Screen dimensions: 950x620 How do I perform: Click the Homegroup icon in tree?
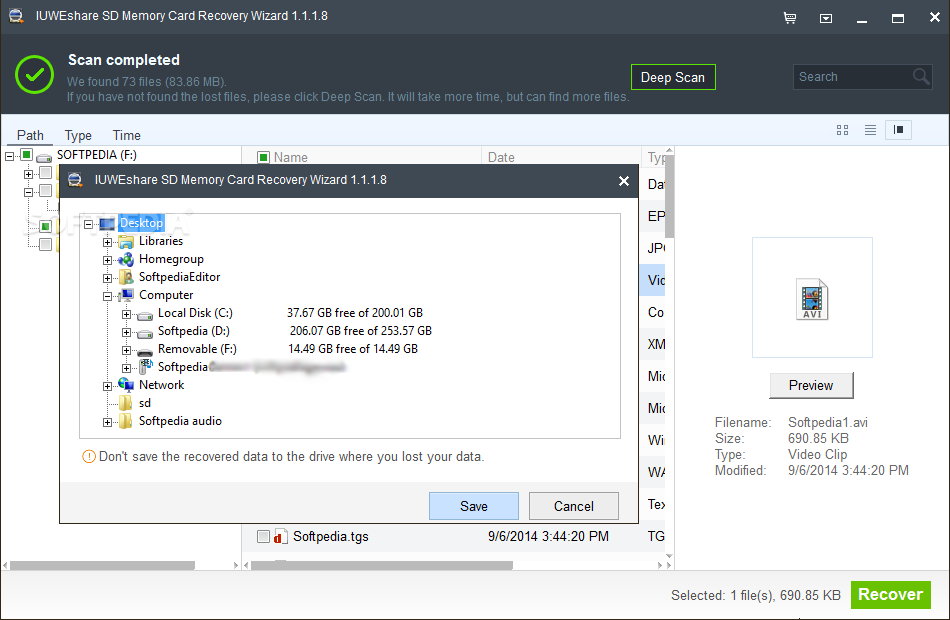[x=126, y=259]
